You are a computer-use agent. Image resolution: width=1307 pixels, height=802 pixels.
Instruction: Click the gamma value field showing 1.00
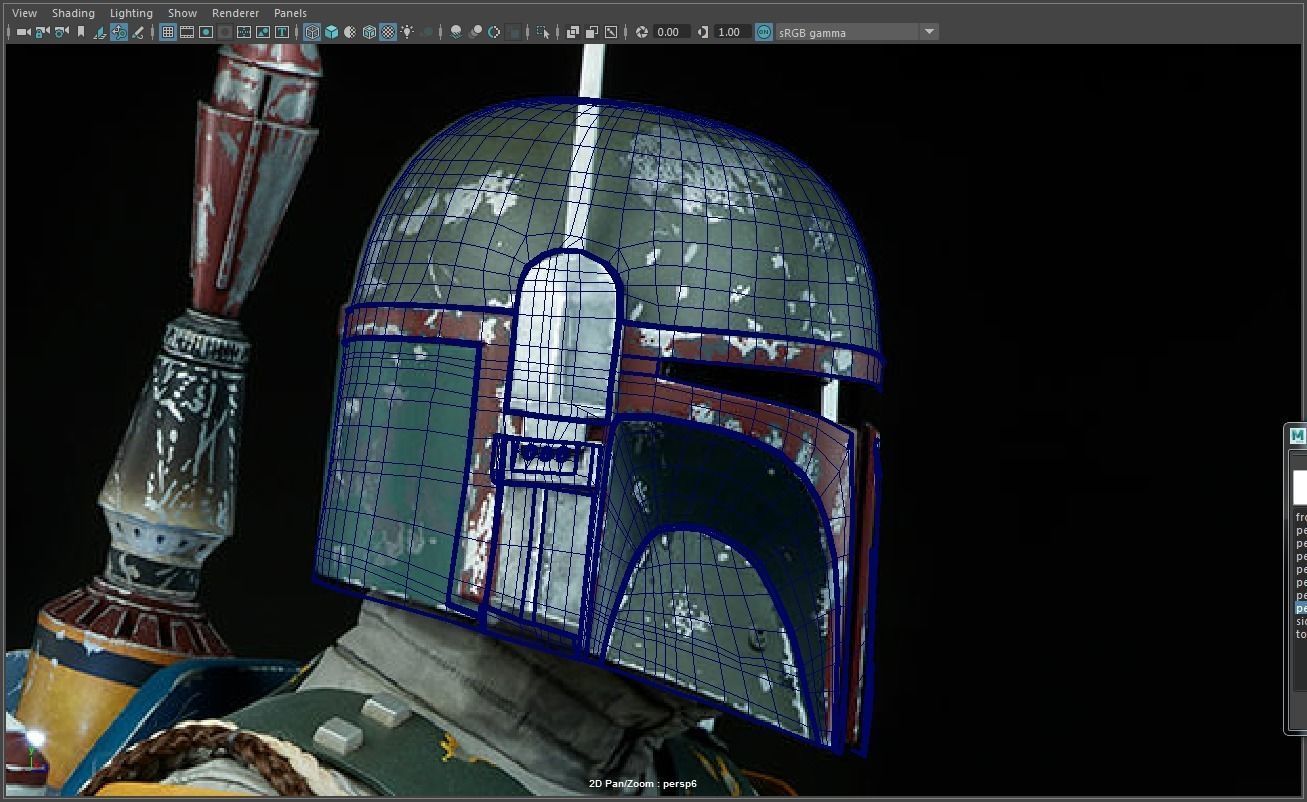coord(732,32)
